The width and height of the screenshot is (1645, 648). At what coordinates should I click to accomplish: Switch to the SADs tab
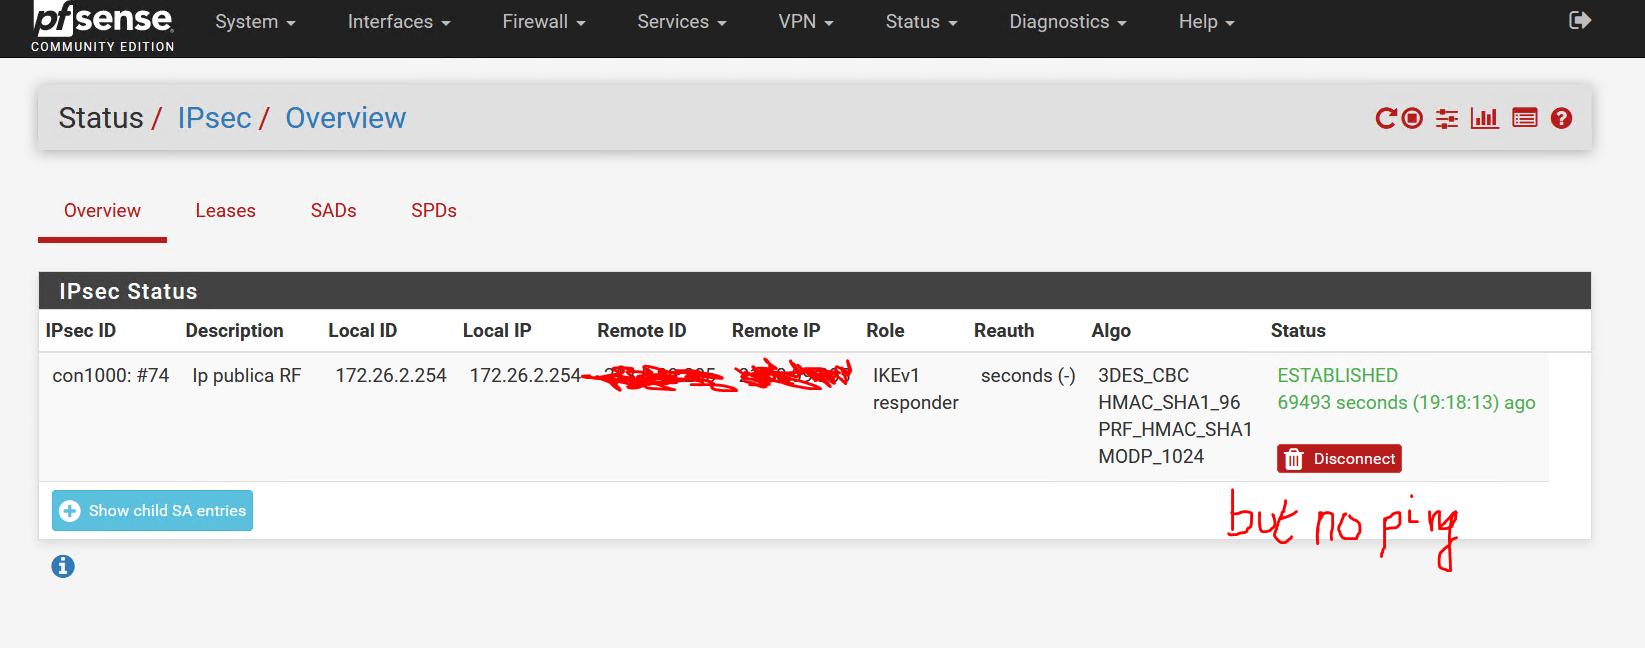[x=333, y=211]
